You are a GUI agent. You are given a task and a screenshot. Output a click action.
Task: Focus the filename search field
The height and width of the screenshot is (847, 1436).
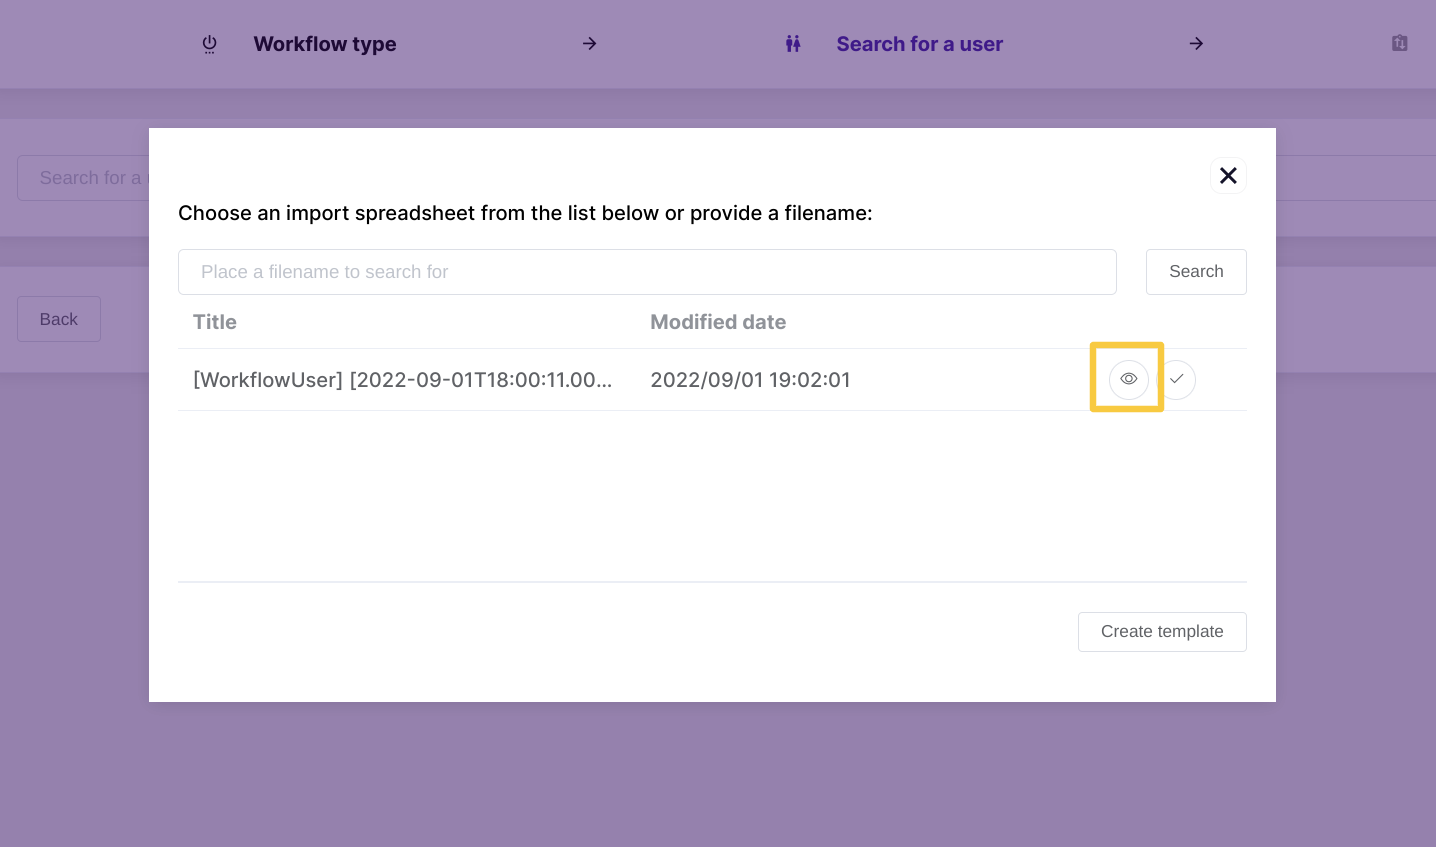(x=647, y=272)
